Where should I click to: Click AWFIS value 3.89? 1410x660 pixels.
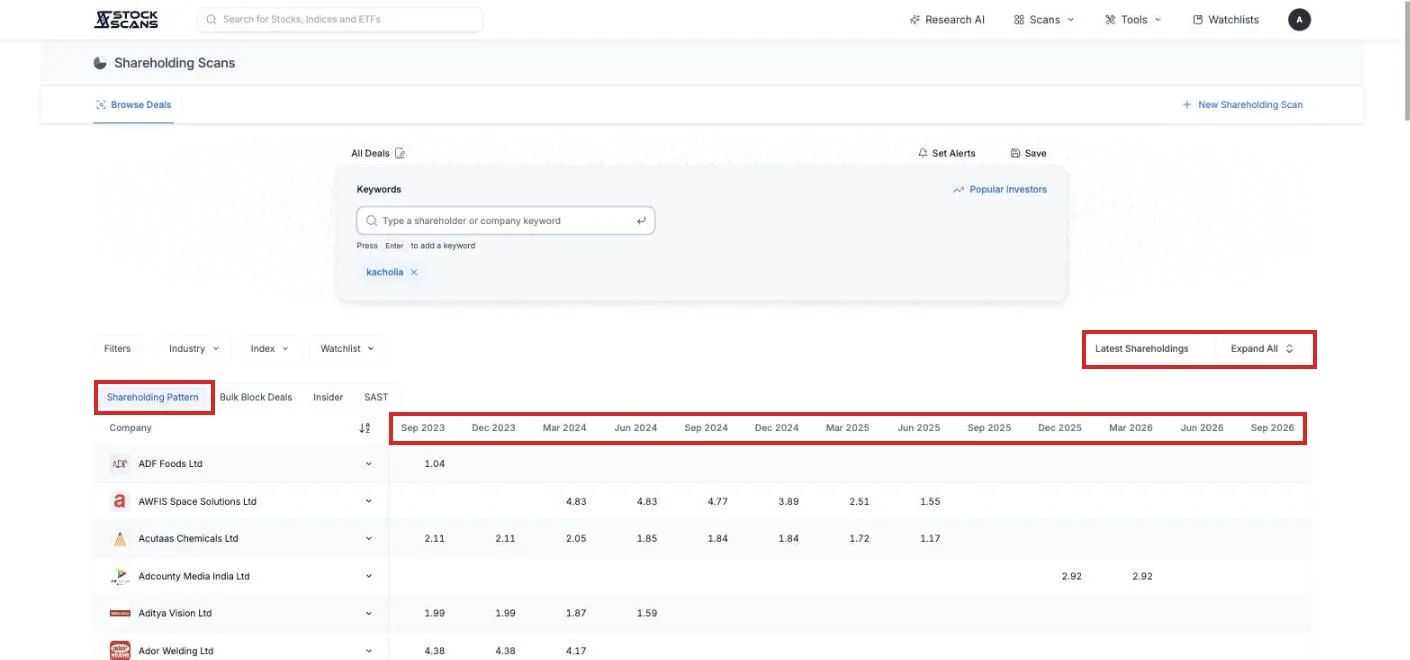(x=788, y=501)
